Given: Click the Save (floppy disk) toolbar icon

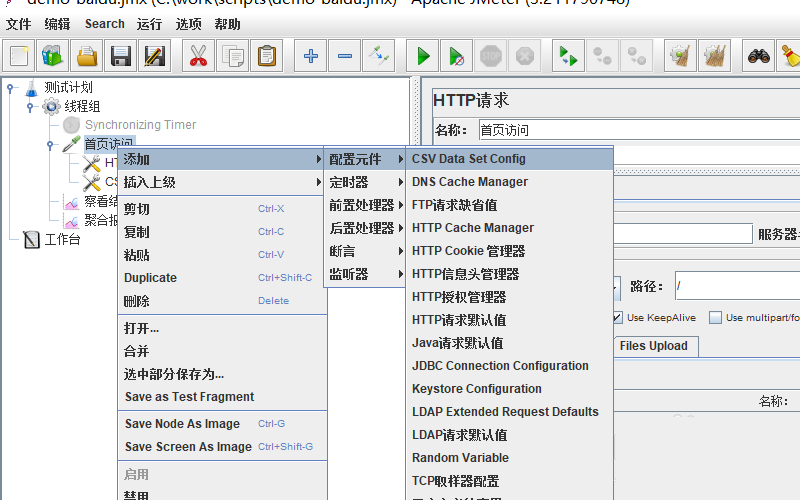Looking at the screenshot, I should (122, 56).
